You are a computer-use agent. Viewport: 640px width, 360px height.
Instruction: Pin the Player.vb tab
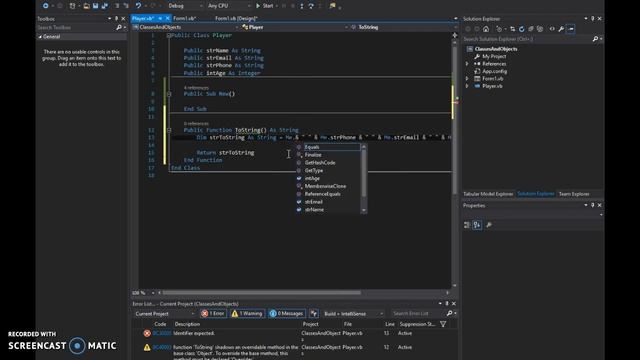[160, 18]
